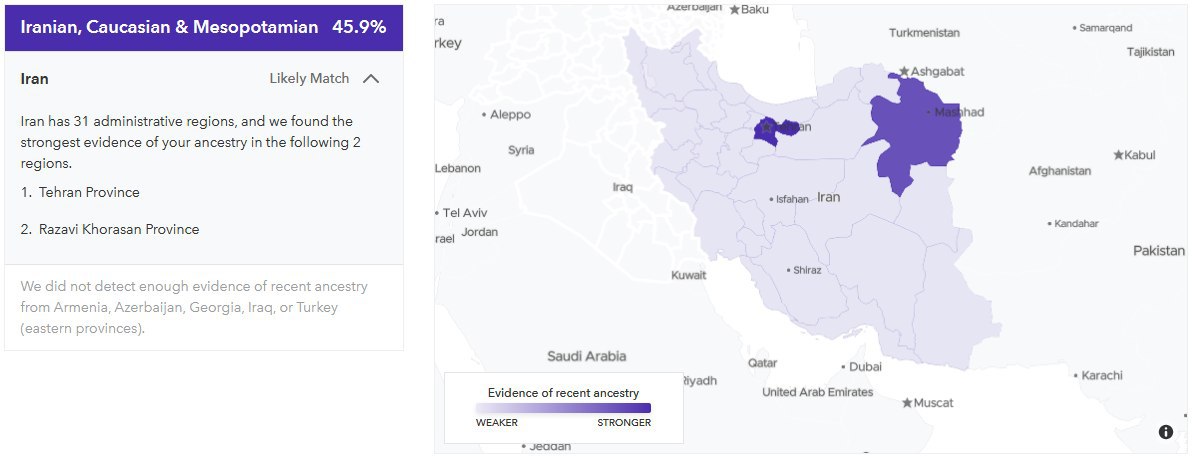The width and height of the screenshot is (1192, 464).
Task: Click Razavi Khorasan Province in the list
Action: (119, 229)
